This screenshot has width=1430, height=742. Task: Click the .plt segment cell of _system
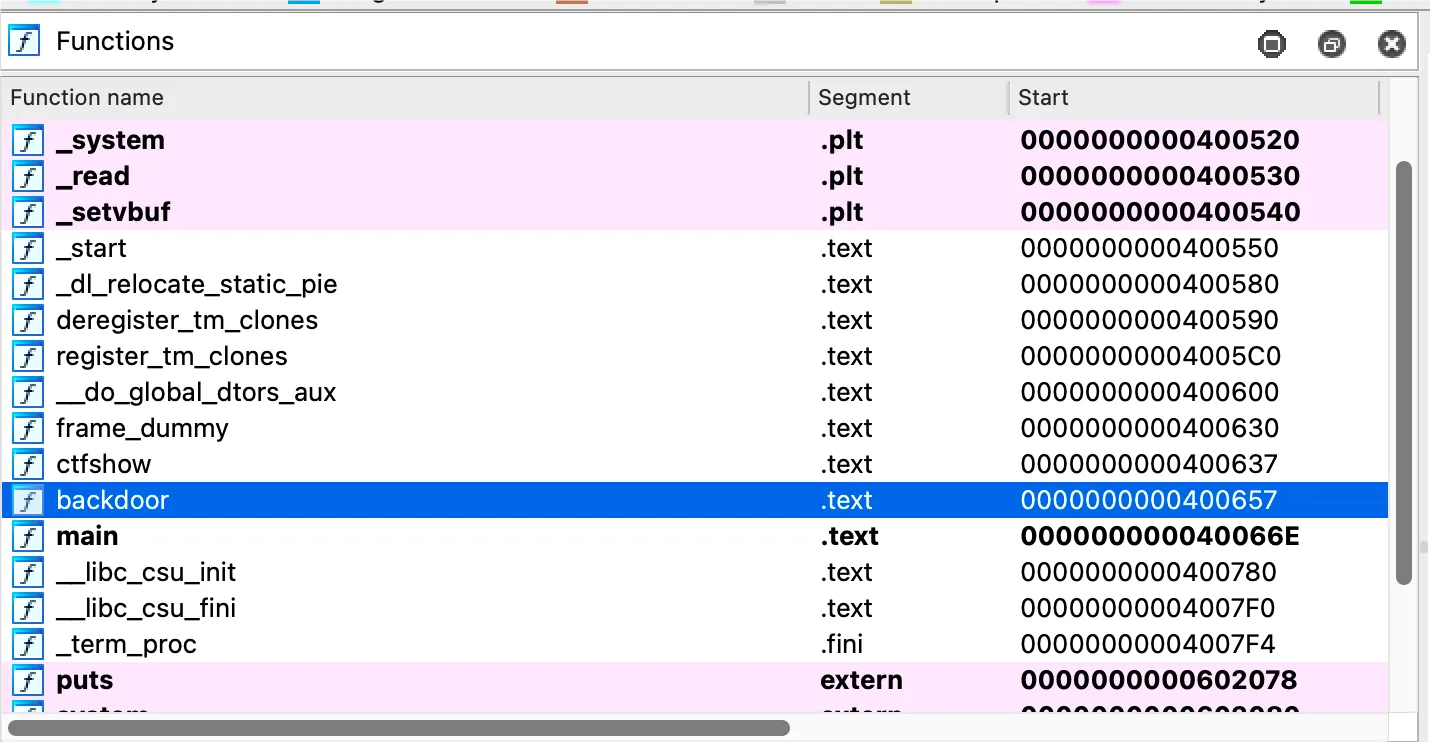click(842, 141)
